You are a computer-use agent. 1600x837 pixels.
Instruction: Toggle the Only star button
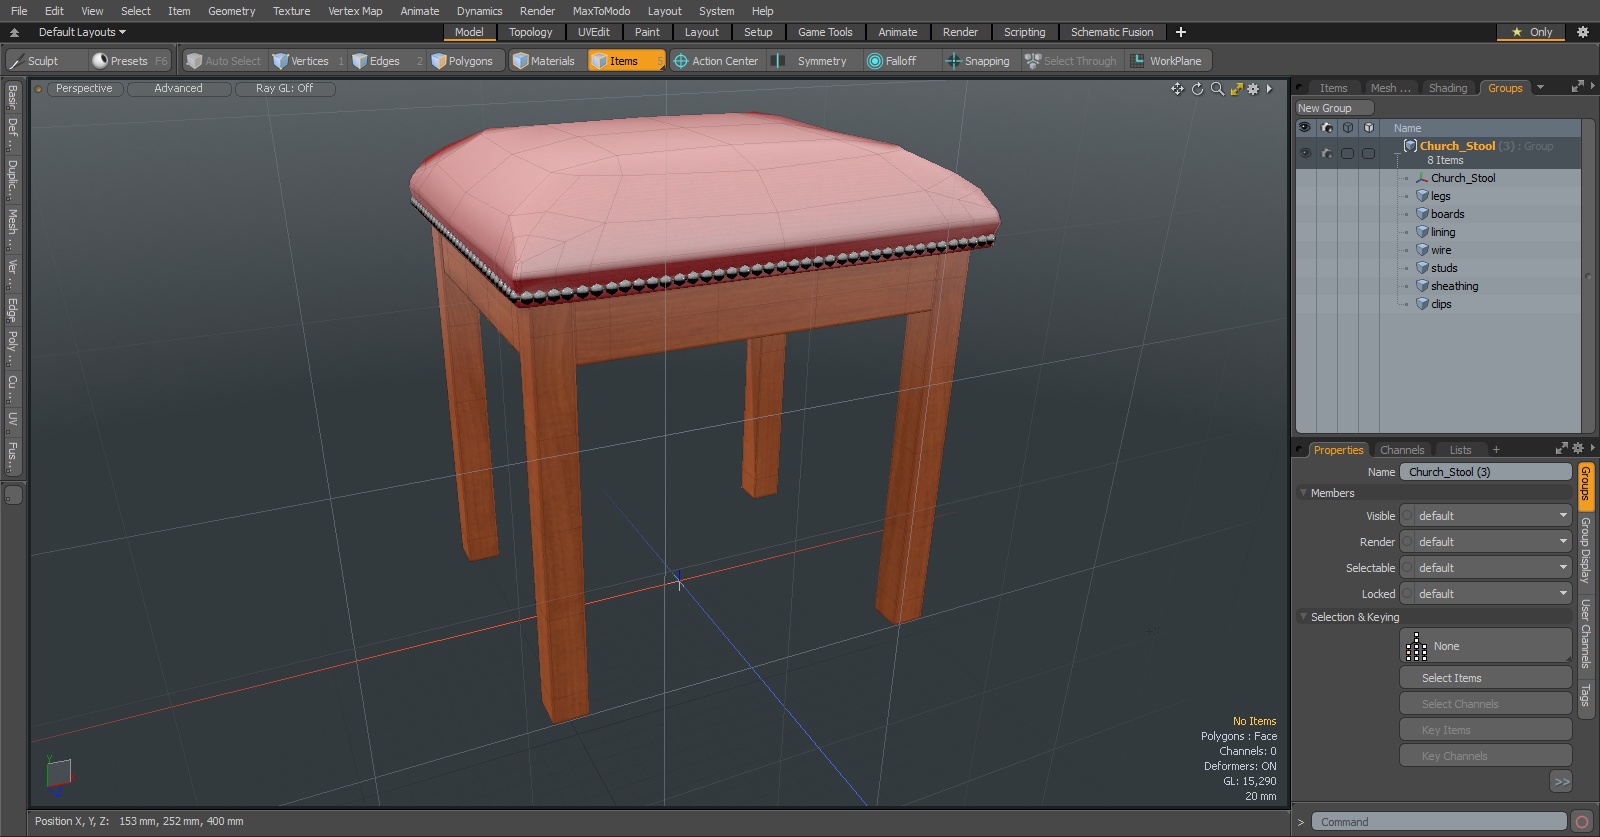click(1531, 32)
